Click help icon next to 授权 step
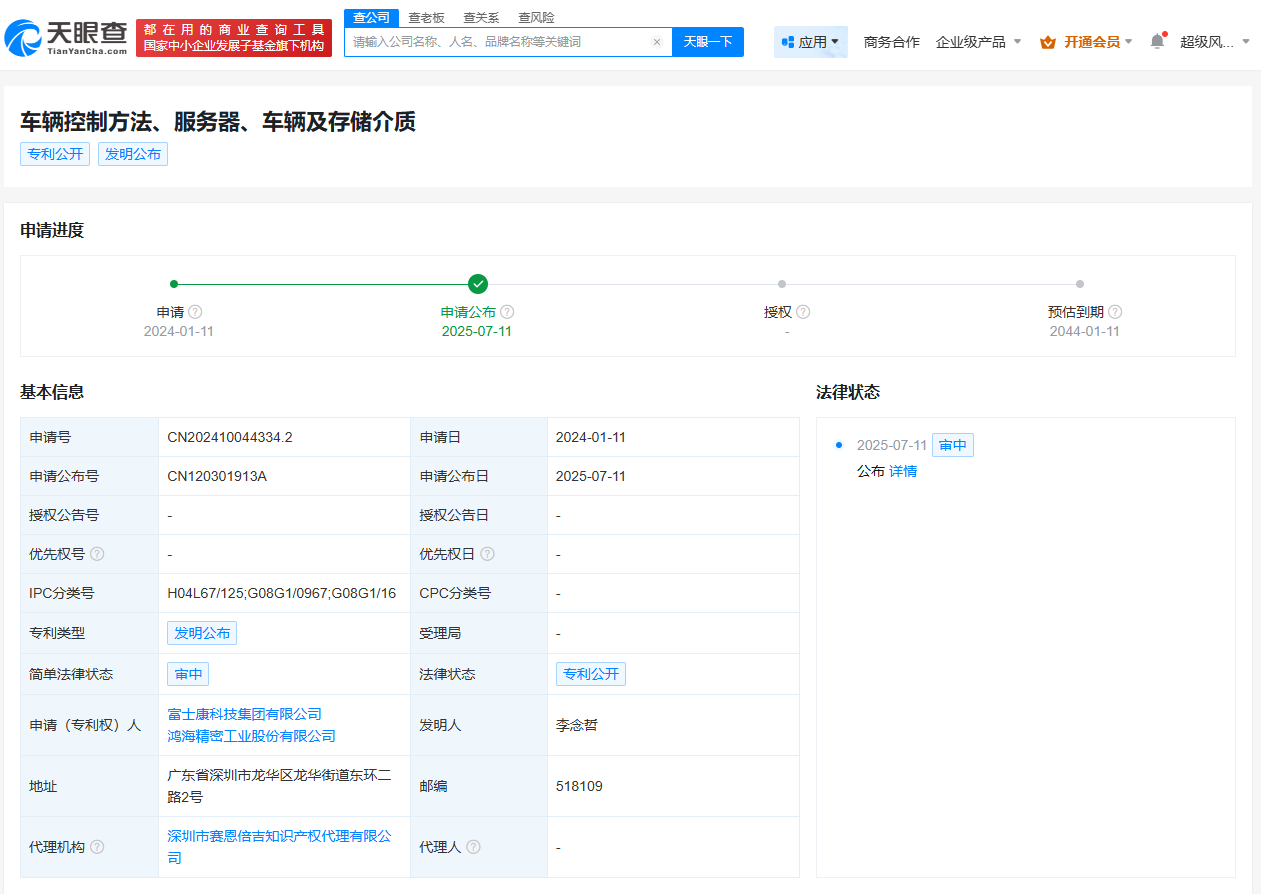 [x=803, y=312]
